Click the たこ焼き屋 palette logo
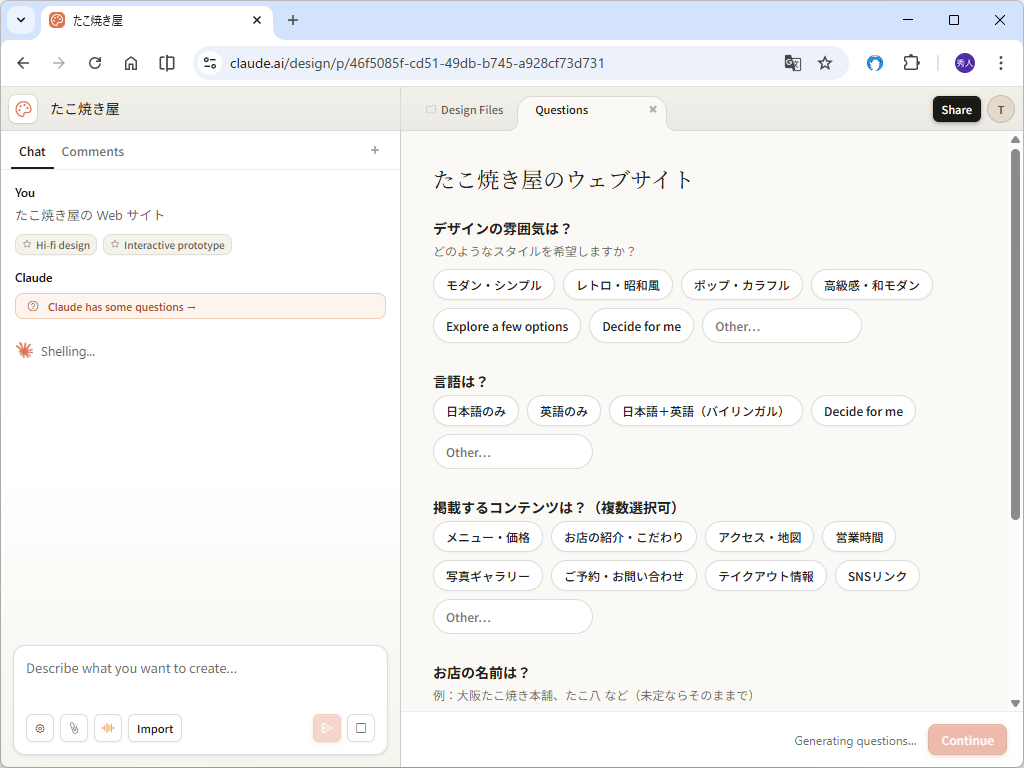This screenshot has width=1024, height=768. click(x=22, y=109)
